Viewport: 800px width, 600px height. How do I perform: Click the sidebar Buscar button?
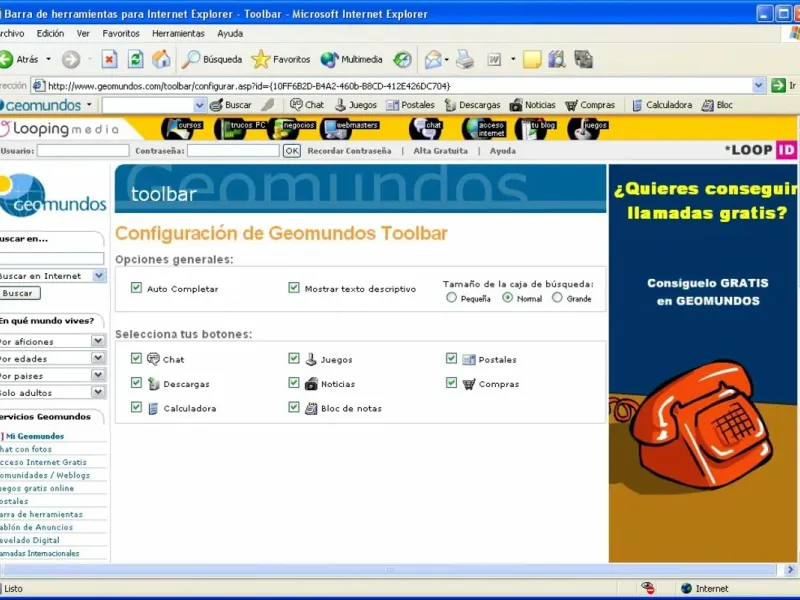click(x=19, y=293)
